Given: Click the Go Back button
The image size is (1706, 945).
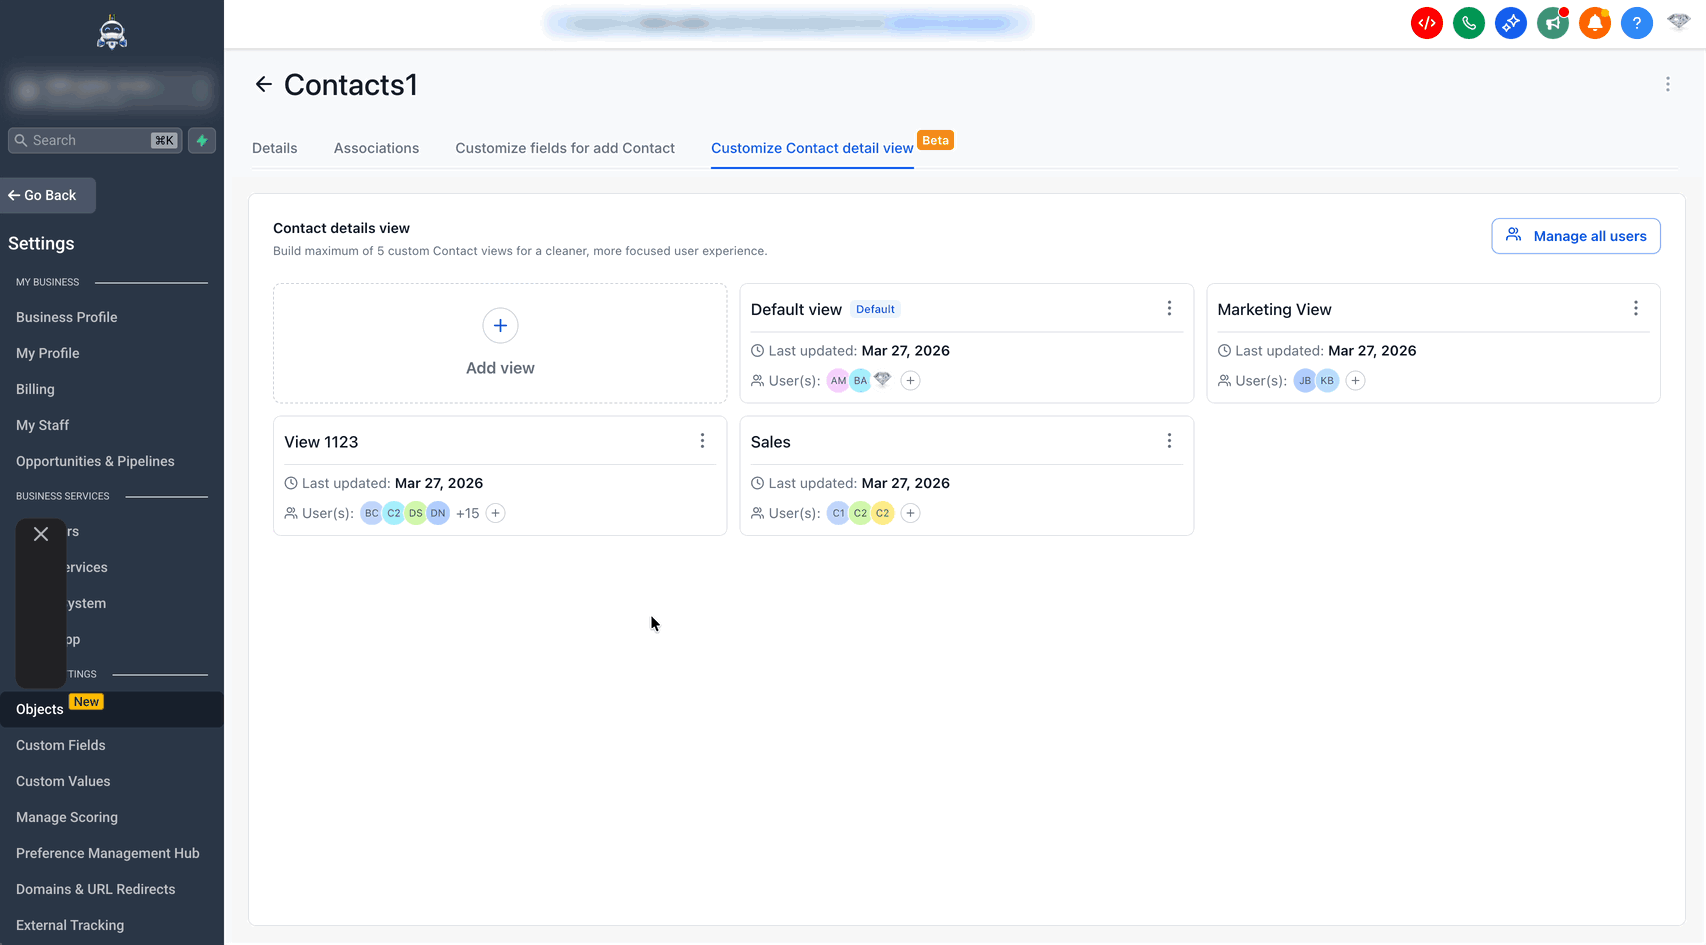Looking at the screenshot, I should pyautogui.click(x=48, y=195).
